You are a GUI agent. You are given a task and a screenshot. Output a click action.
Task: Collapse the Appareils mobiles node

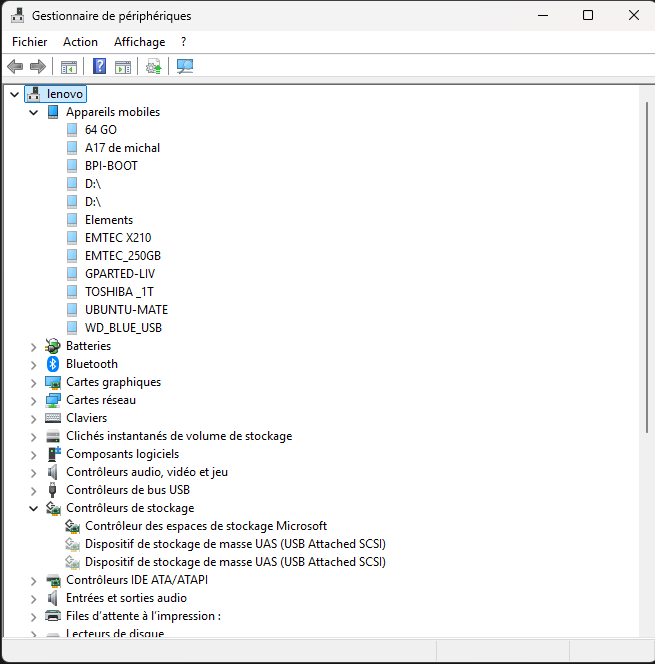(34, 112)
